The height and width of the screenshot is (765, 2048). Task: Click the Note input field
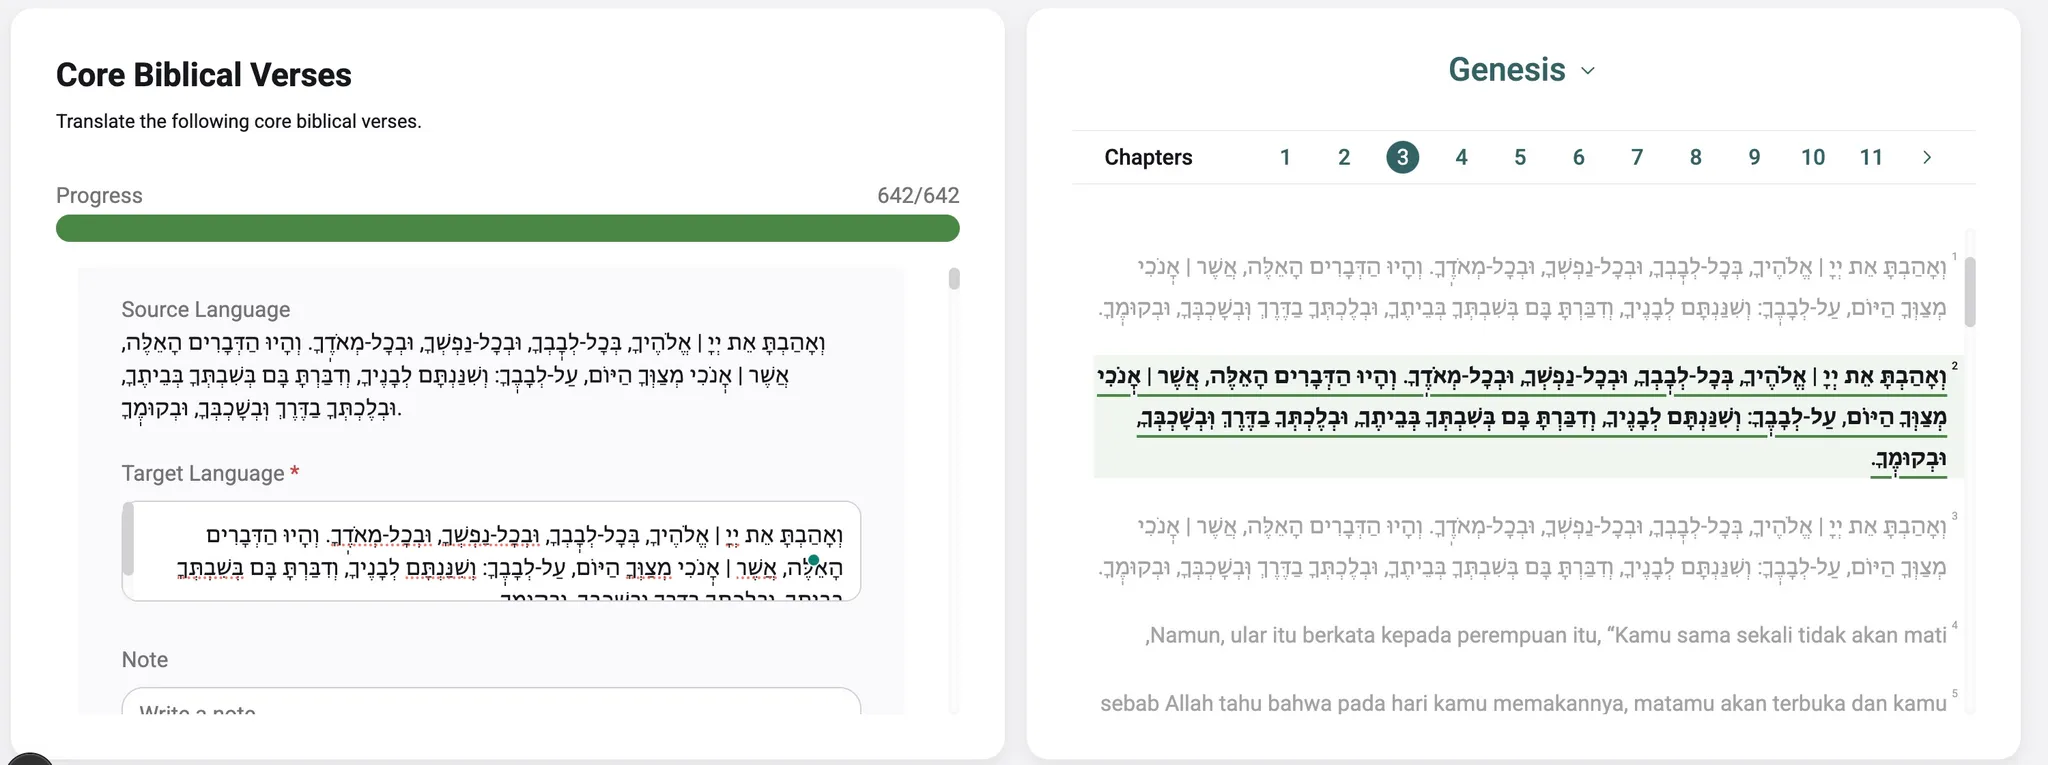pos(490,703)
